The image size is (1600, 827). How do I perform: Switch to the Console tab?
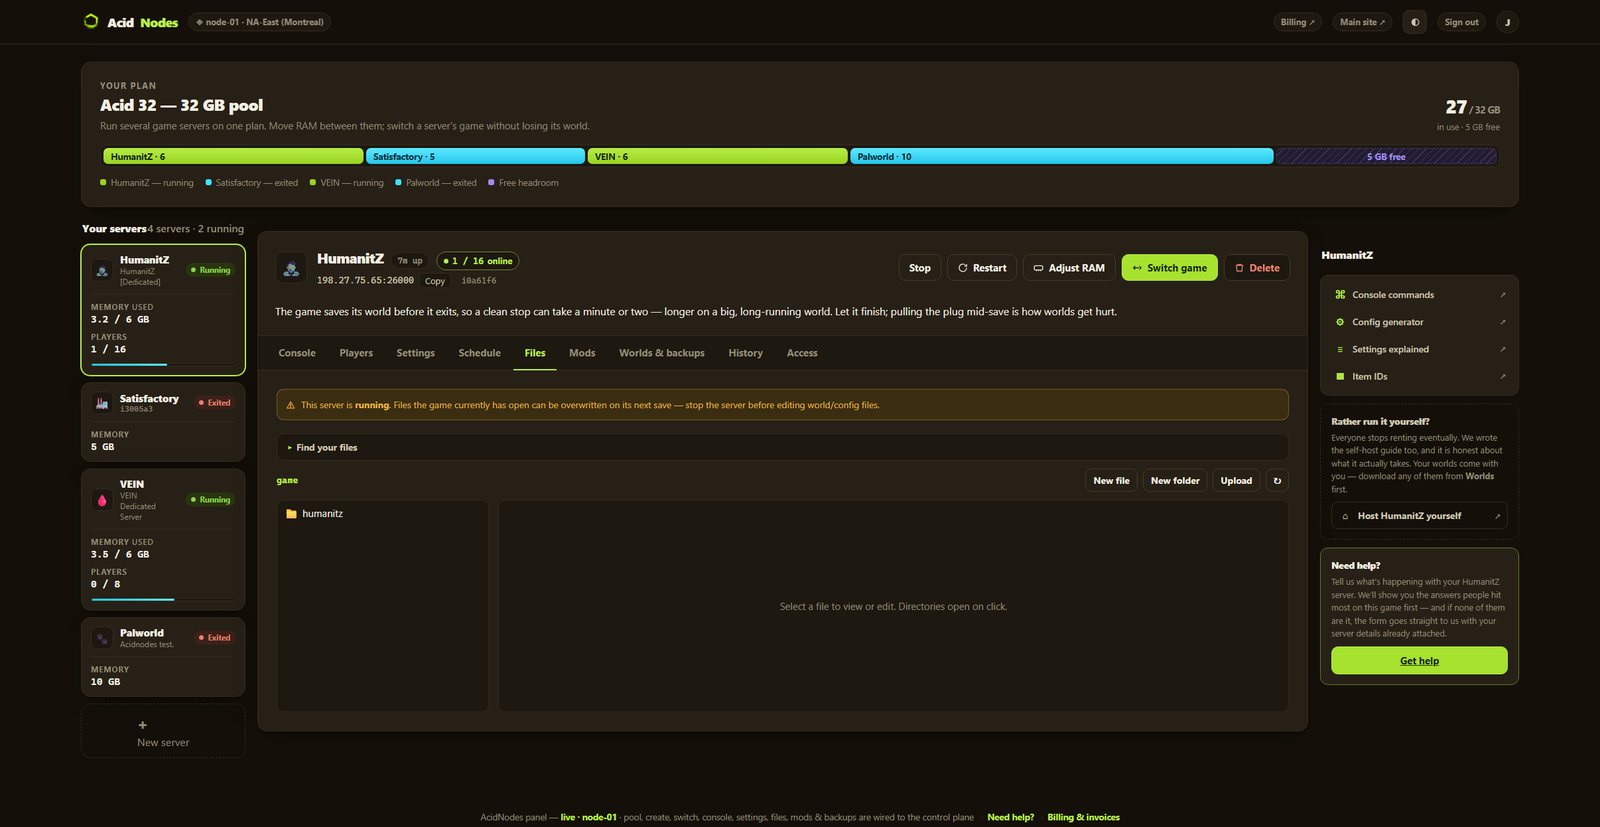297,353
